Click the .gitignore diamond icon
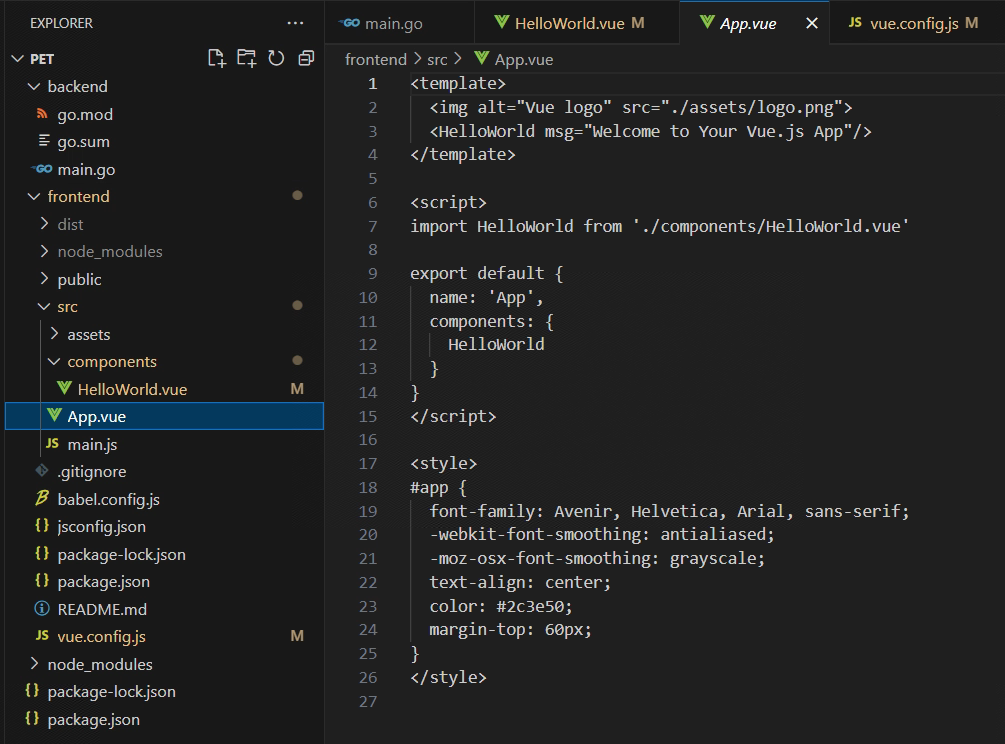This screenshot has height=744, width=1005. pos(42,471)
